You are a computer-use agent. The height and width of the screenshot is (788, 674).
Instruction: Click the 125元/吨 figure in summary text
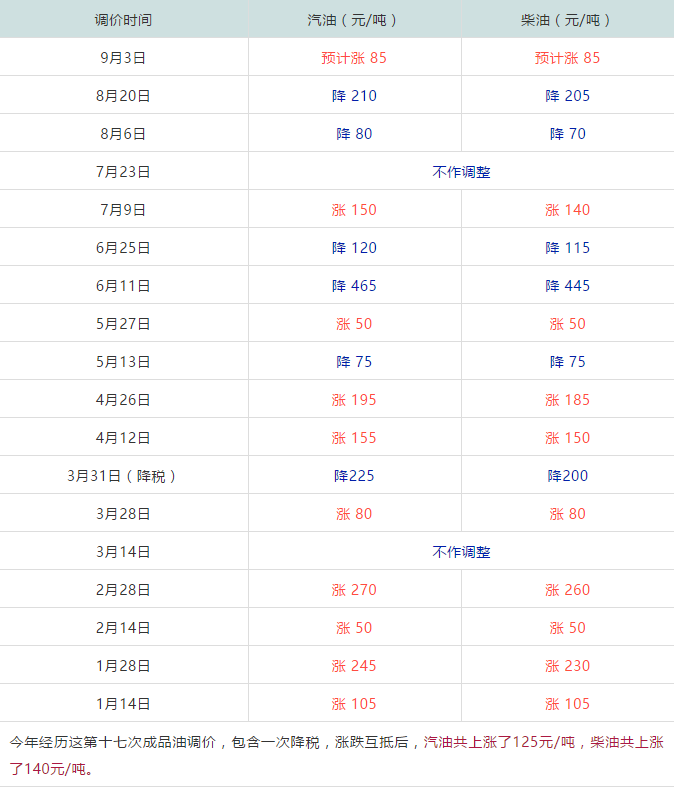tap(544, 742)
